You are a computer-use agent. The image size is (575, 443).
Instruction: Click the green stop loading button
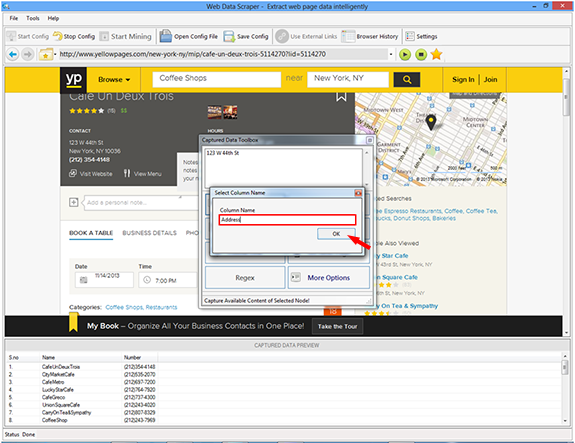click(421, 55)
